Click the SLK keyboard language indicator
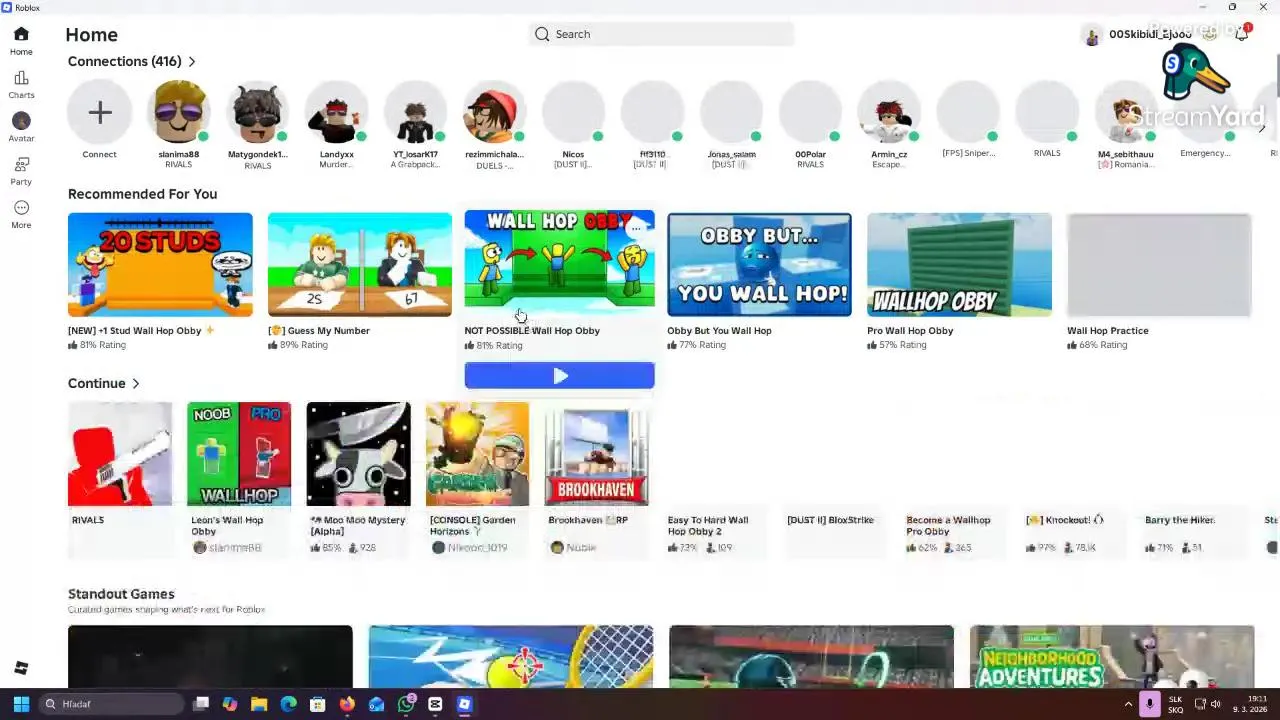The image size is (1280, 720). tap(1175, 704)
